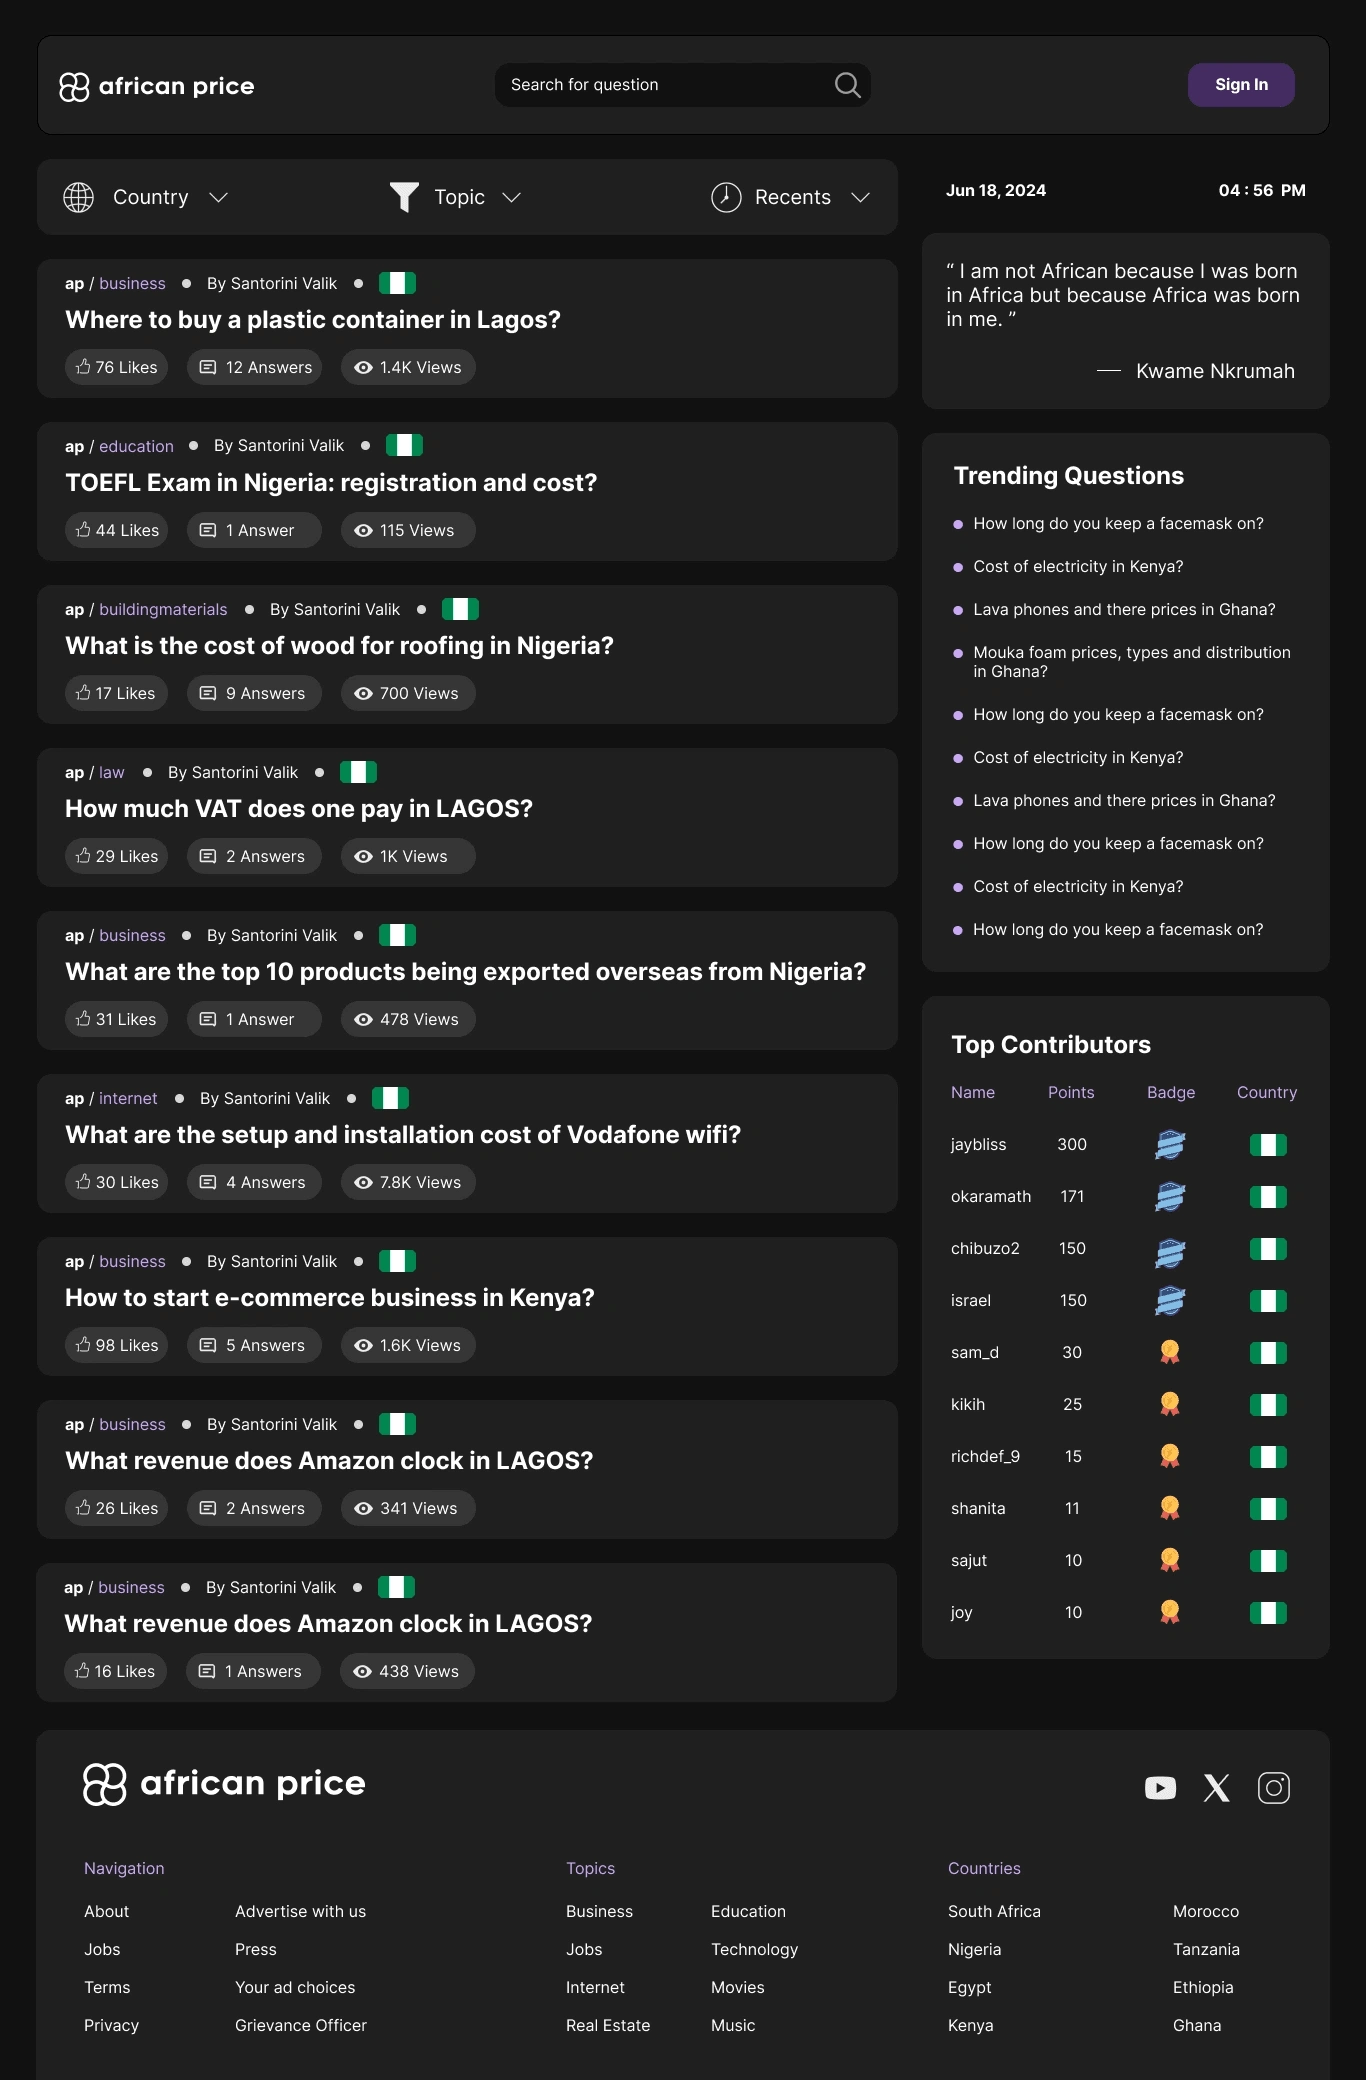
Task: Open the Instagram icon in footer
Action: point(1273,1787)
